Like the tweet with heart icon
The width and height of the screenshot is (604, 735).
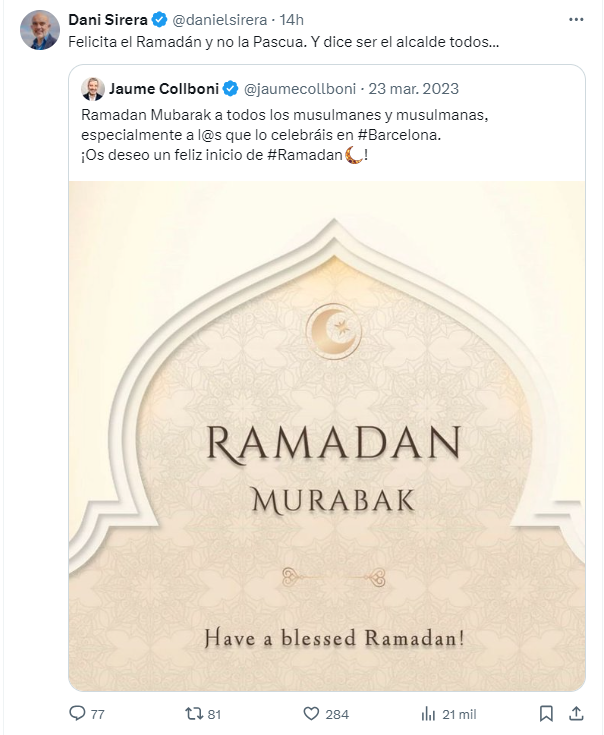pos(311,714)
